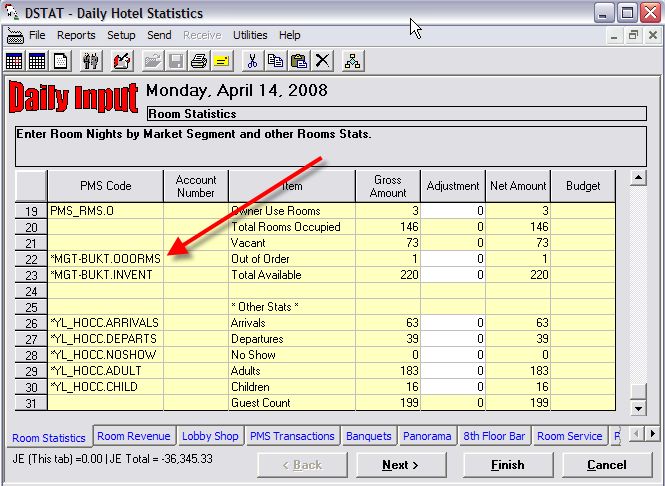The image size is (665, 486).
Task: Click the yellow note toolbar icon
Action: (222, 61)
